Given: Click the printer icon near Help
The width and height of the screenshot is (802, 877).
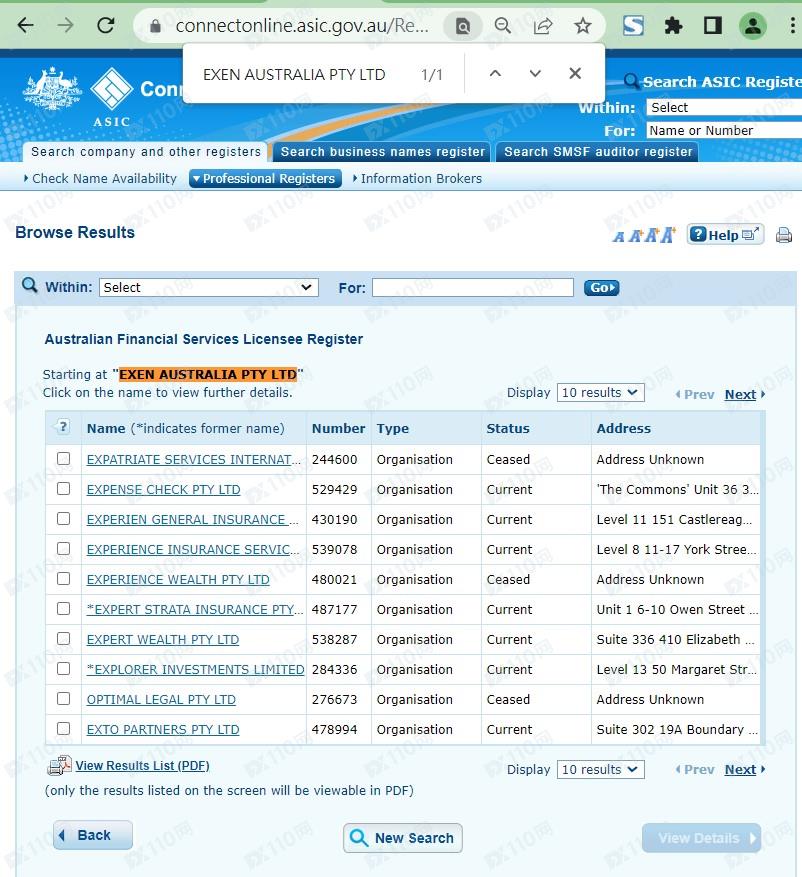Looking at the screenshot, I should point(784,235).
